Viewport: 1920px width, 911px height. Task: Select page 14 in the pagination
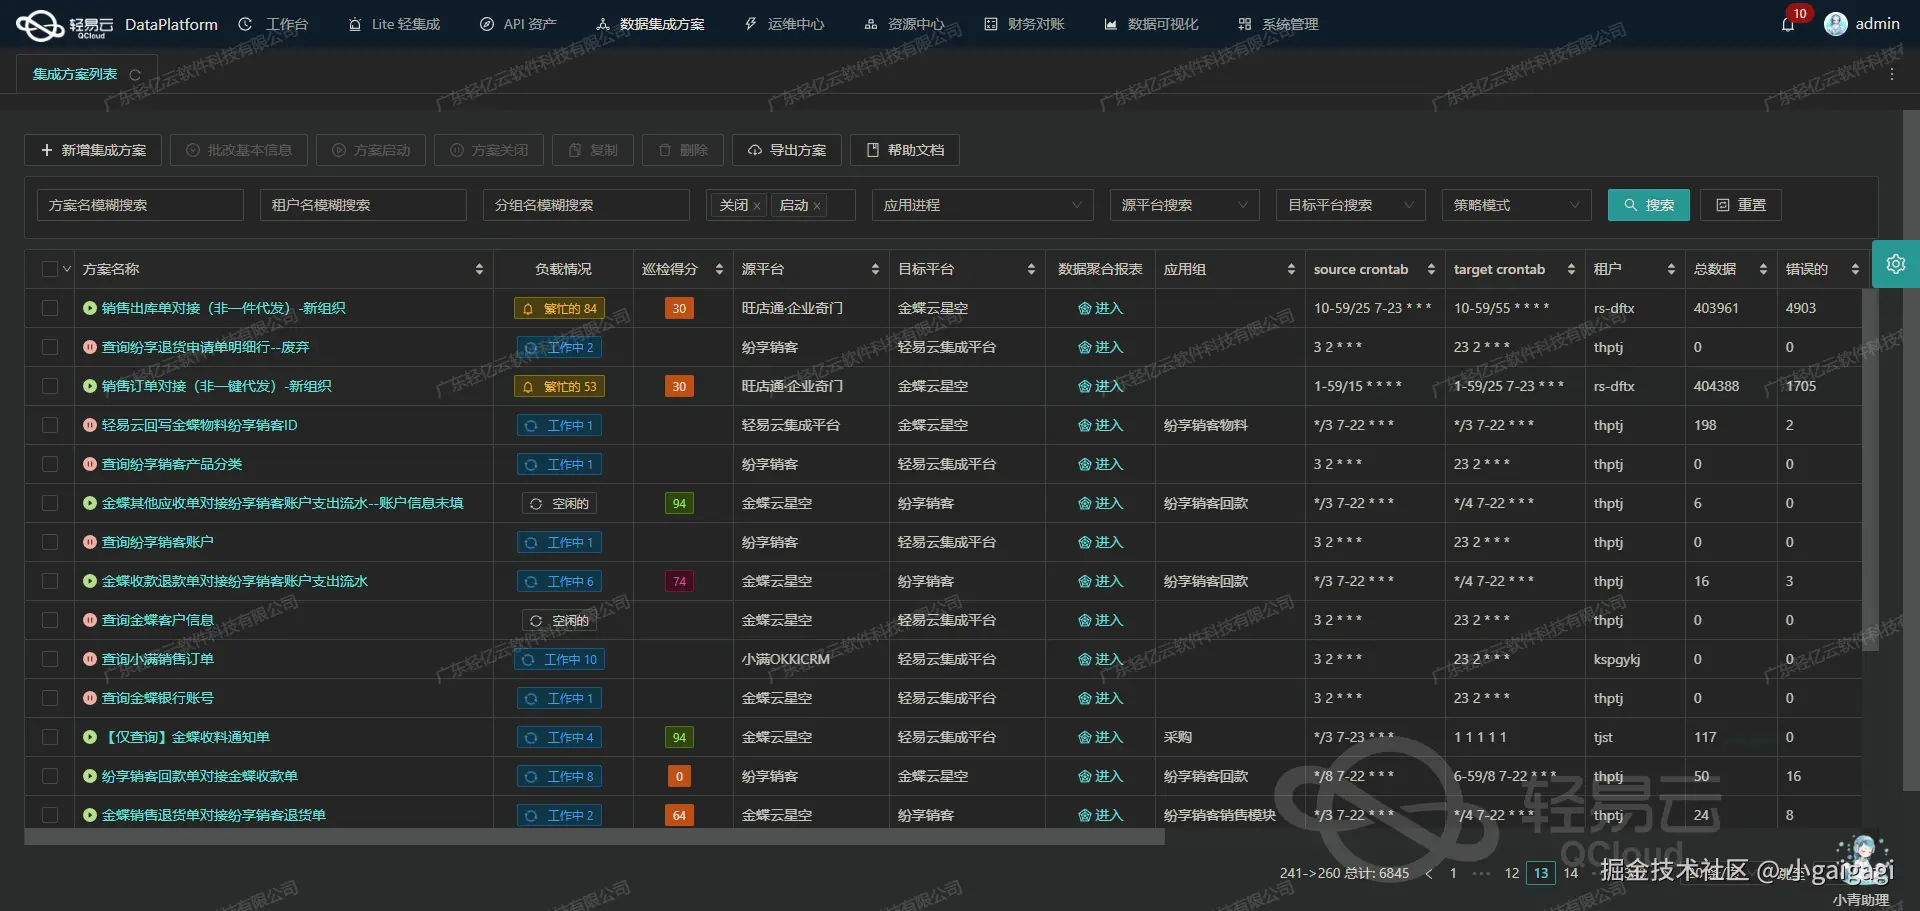[x=1569, y=873]
